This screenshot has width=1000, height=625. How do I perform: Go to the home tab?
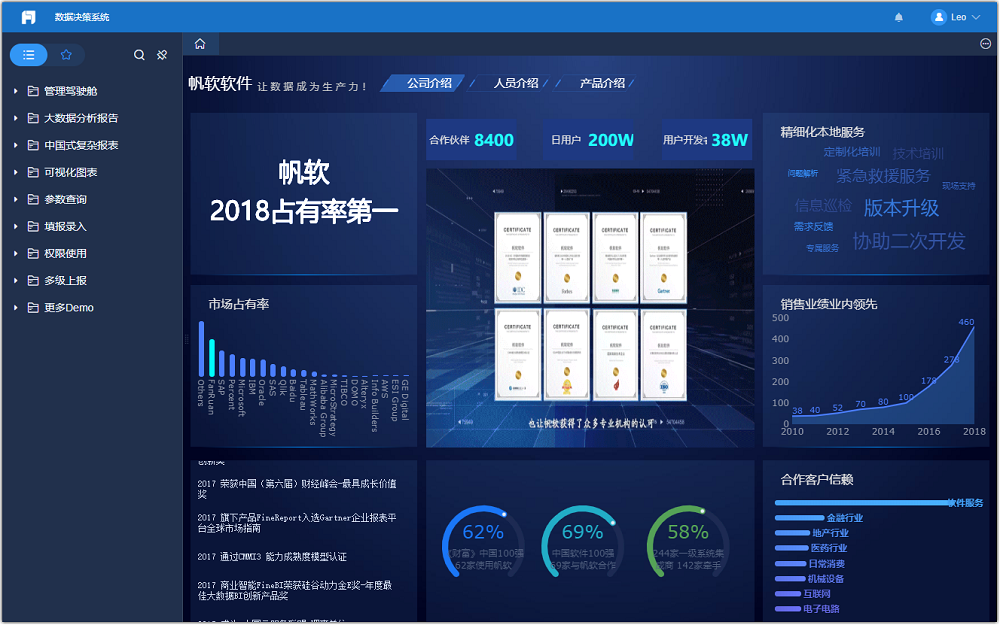200,44
